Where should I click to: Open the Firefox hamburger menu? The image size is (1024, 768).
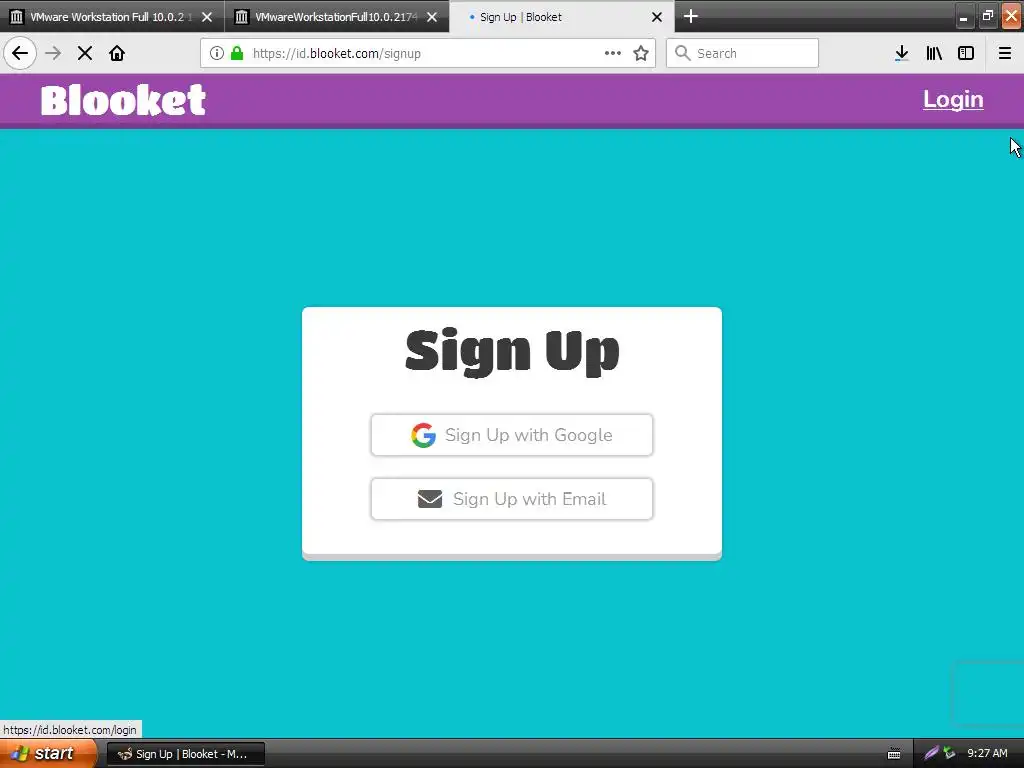click(1005, 53)
